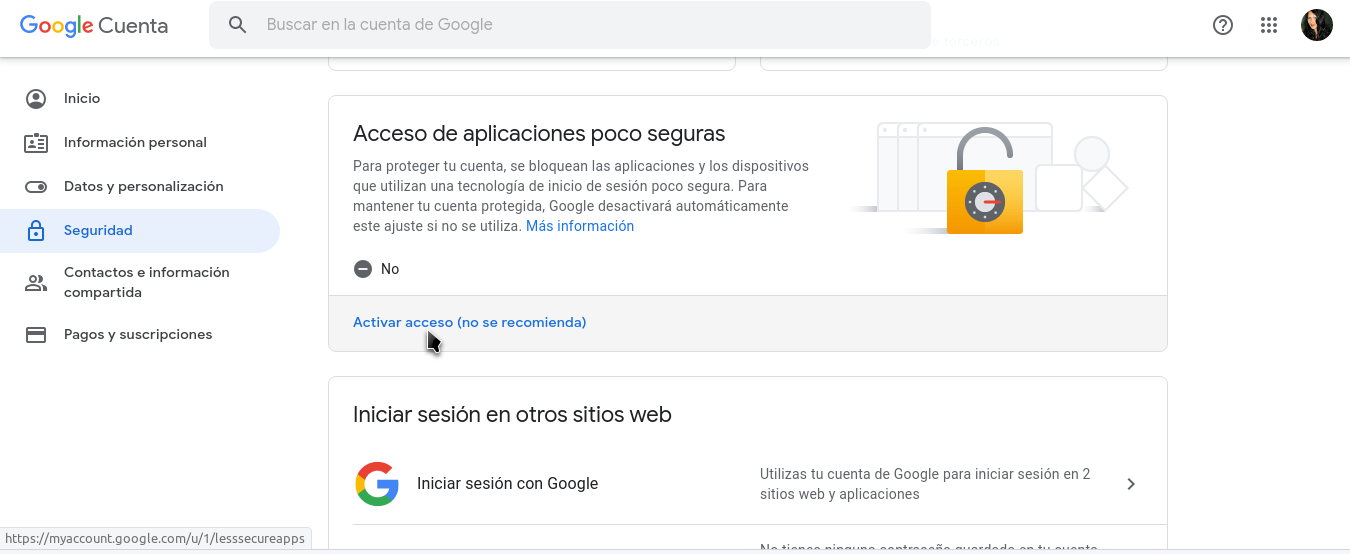Click the No status minus icon
The width and height of the screenshot is (1350, 554).
pyautogui.click(x=362, y=269)
